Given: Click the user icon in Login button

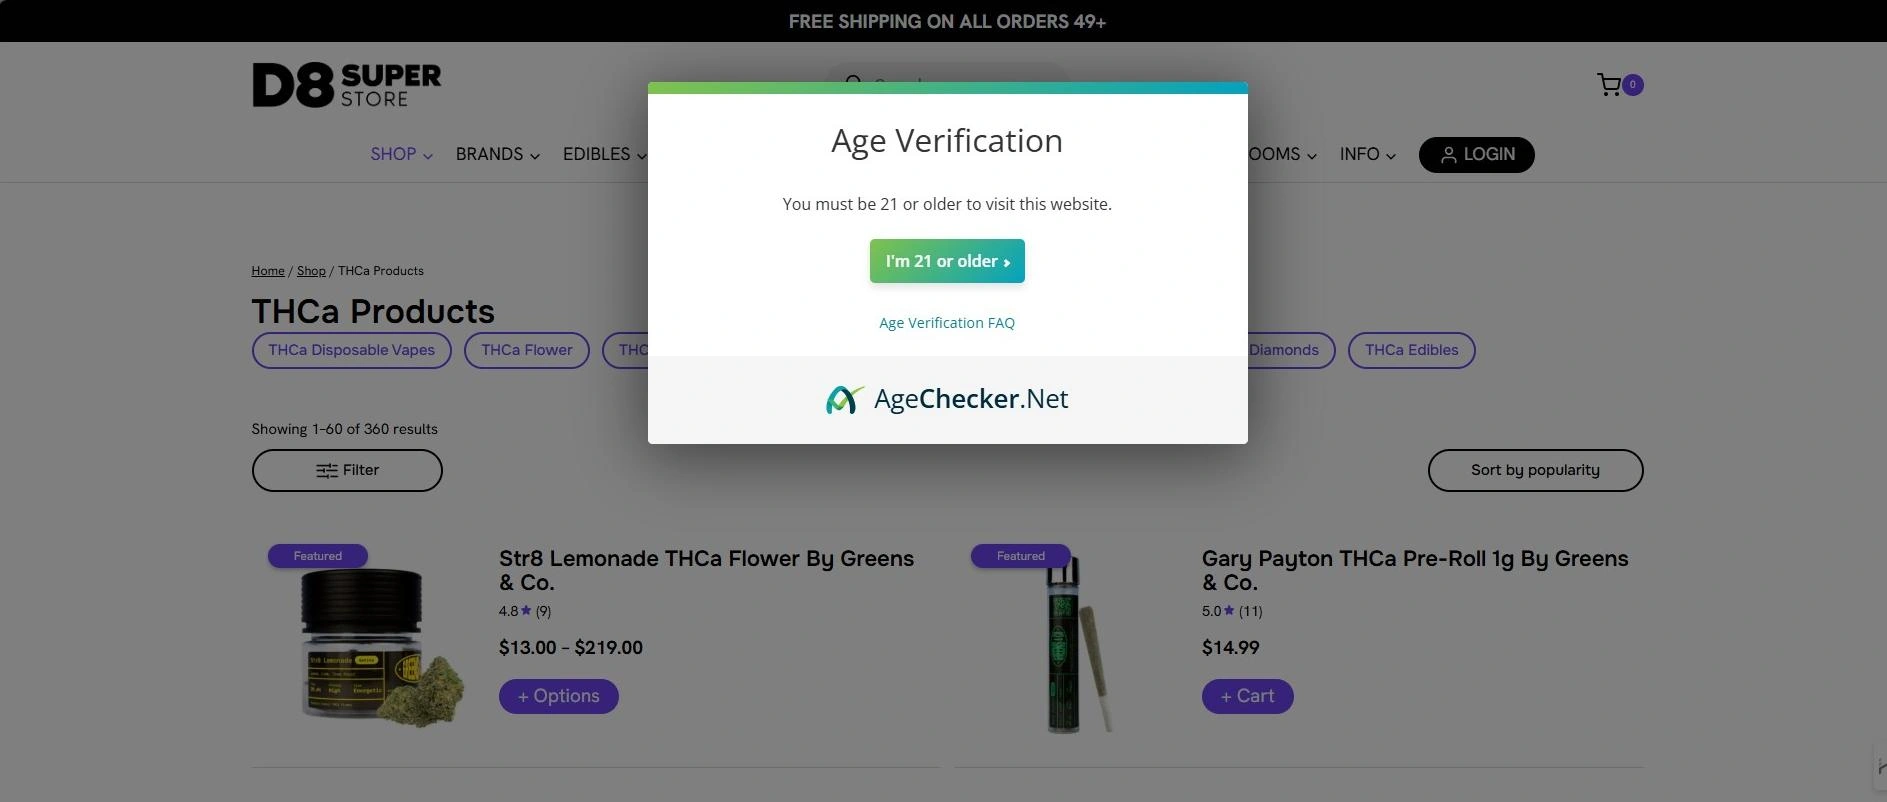Looking at the screenshot, I should [x=1448, y=155].
